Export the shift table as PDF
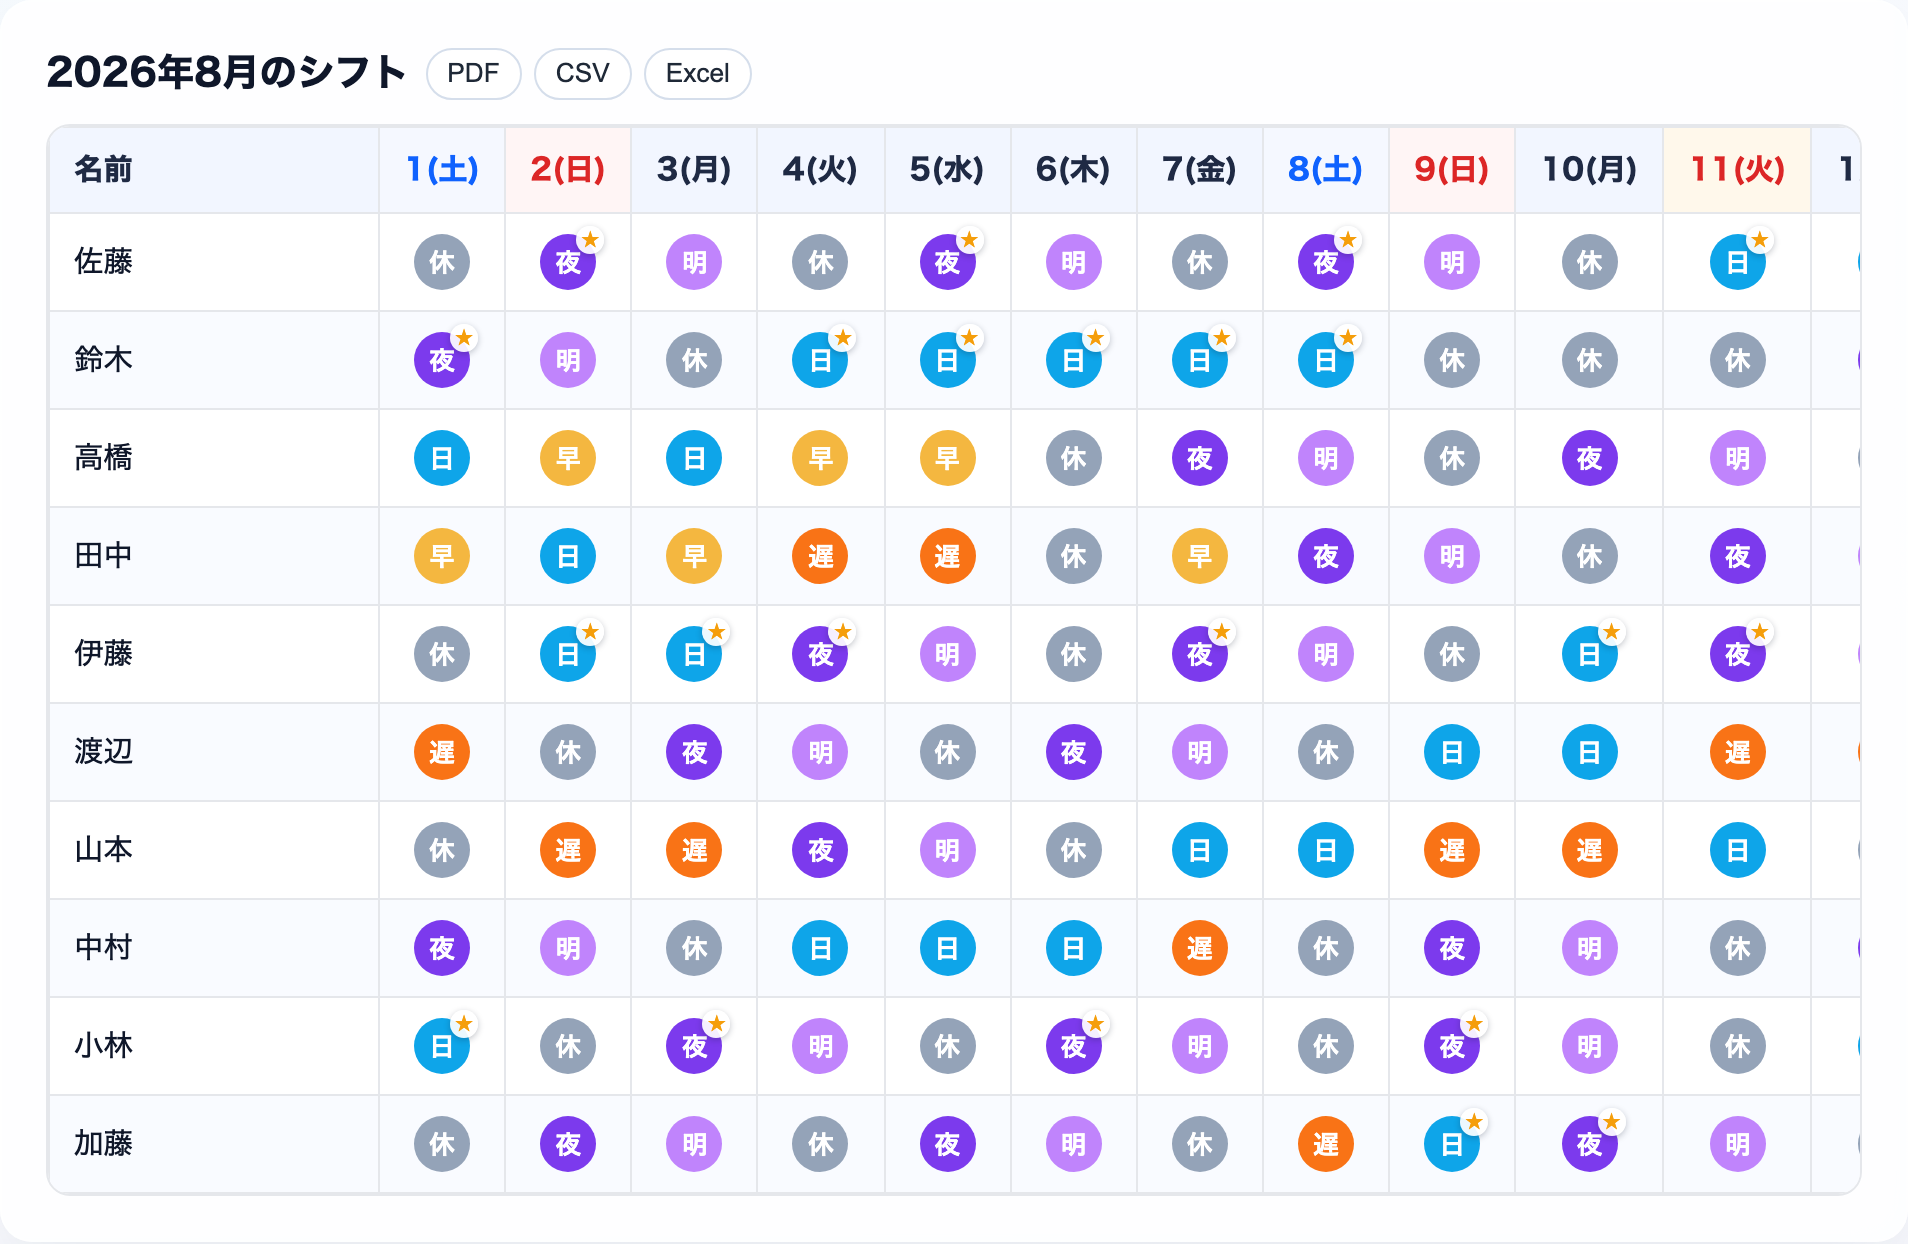Screen dimensions: 1908x1244 point(473,74)
